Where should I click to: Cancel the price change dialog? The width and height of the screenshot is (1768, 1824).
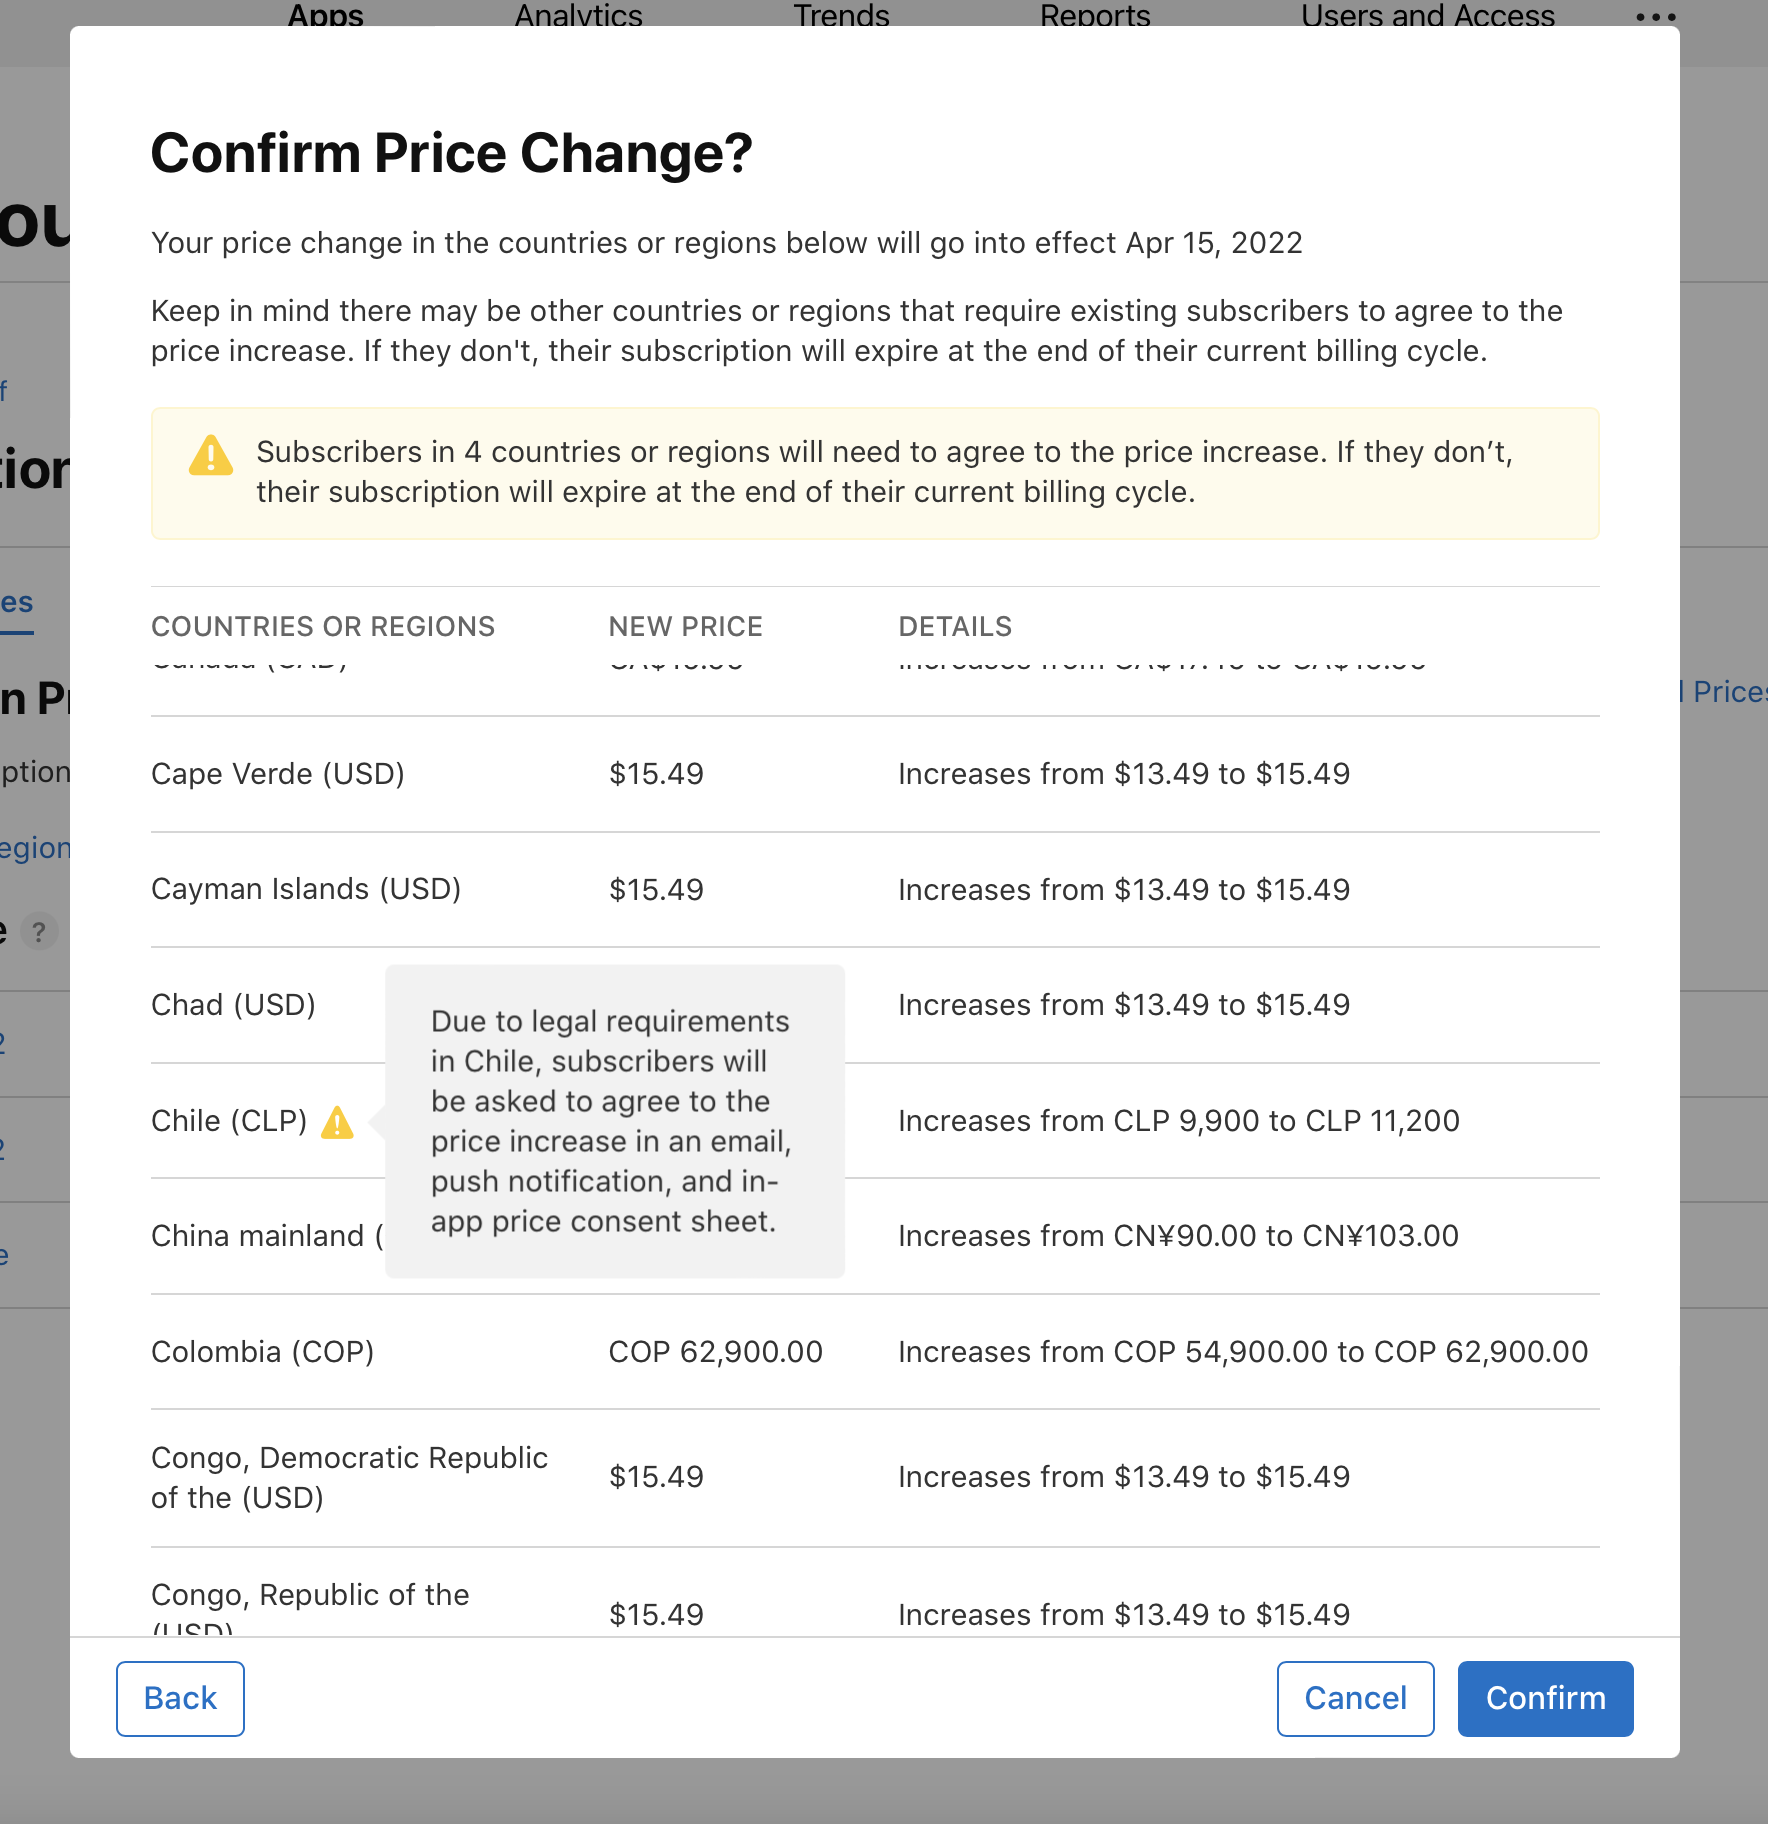pyautogui.click(x=1355, y=1698)
